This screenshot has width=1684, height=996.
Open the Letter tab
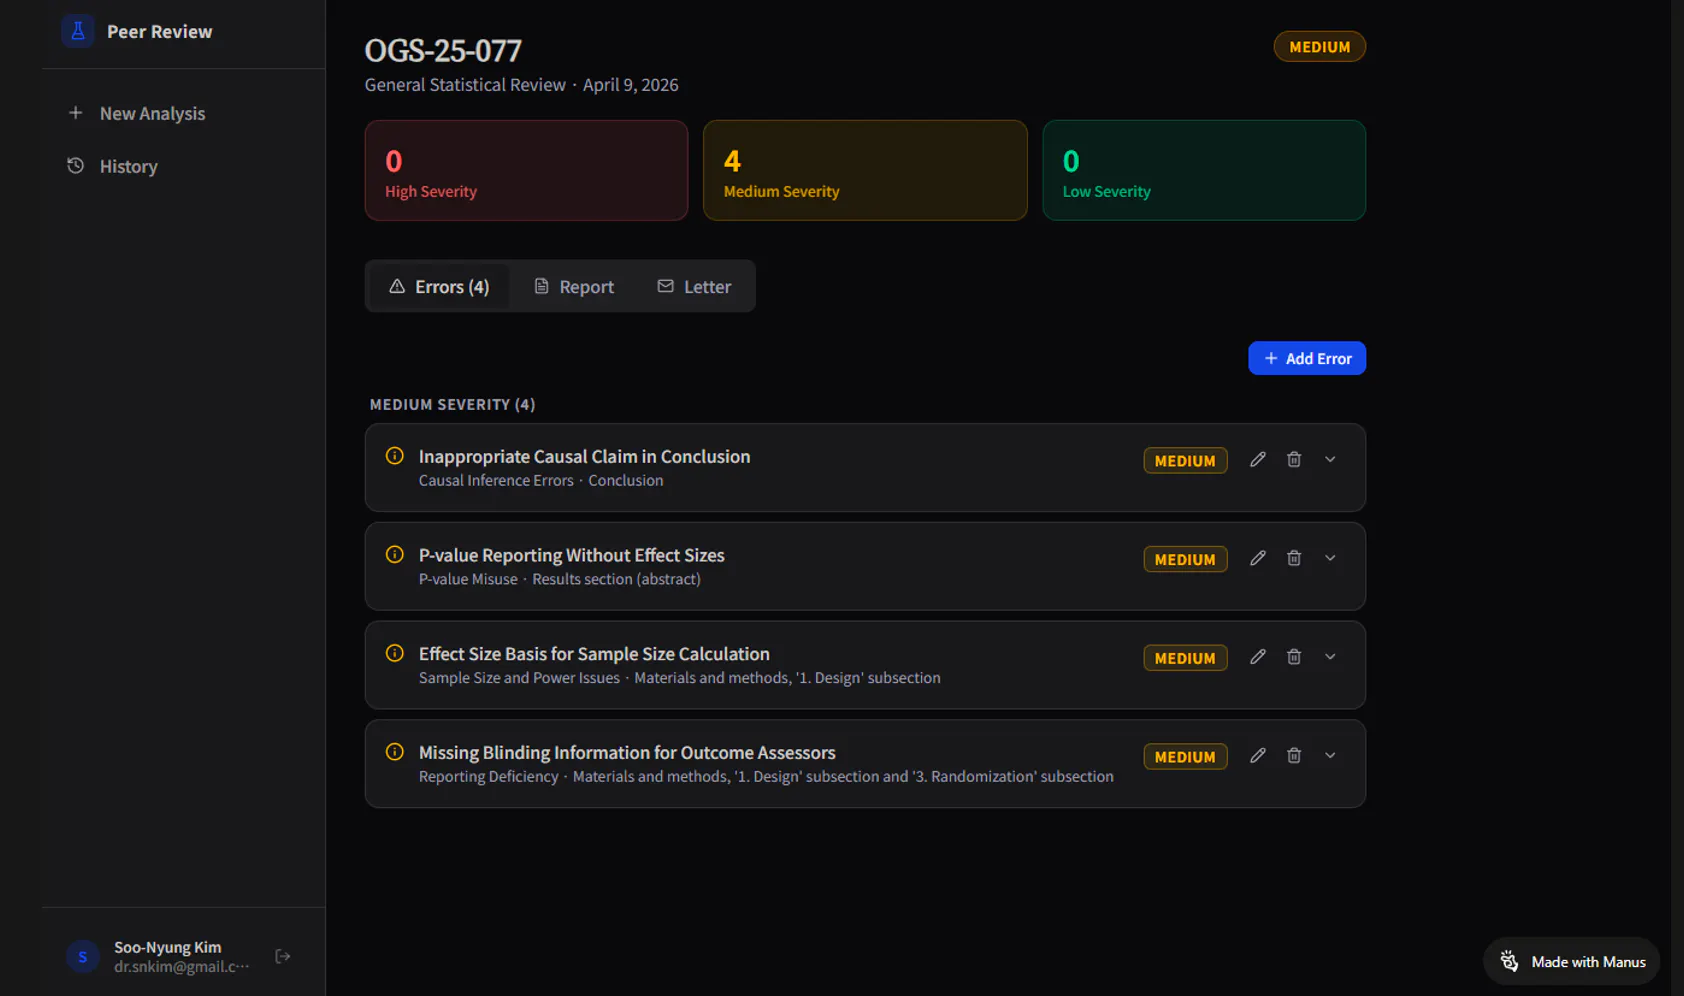click(694, 287)
